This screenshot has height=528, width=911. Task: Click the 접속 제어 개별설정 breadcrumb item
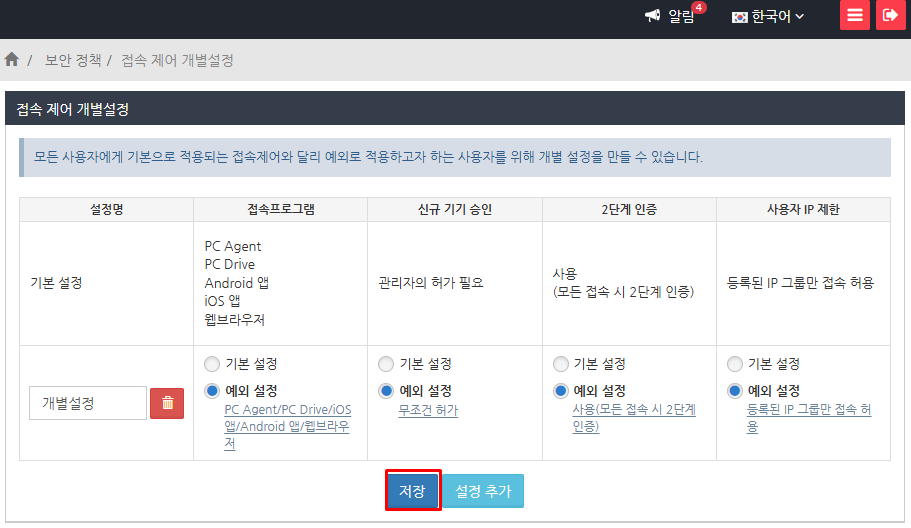tap(177, 60)
